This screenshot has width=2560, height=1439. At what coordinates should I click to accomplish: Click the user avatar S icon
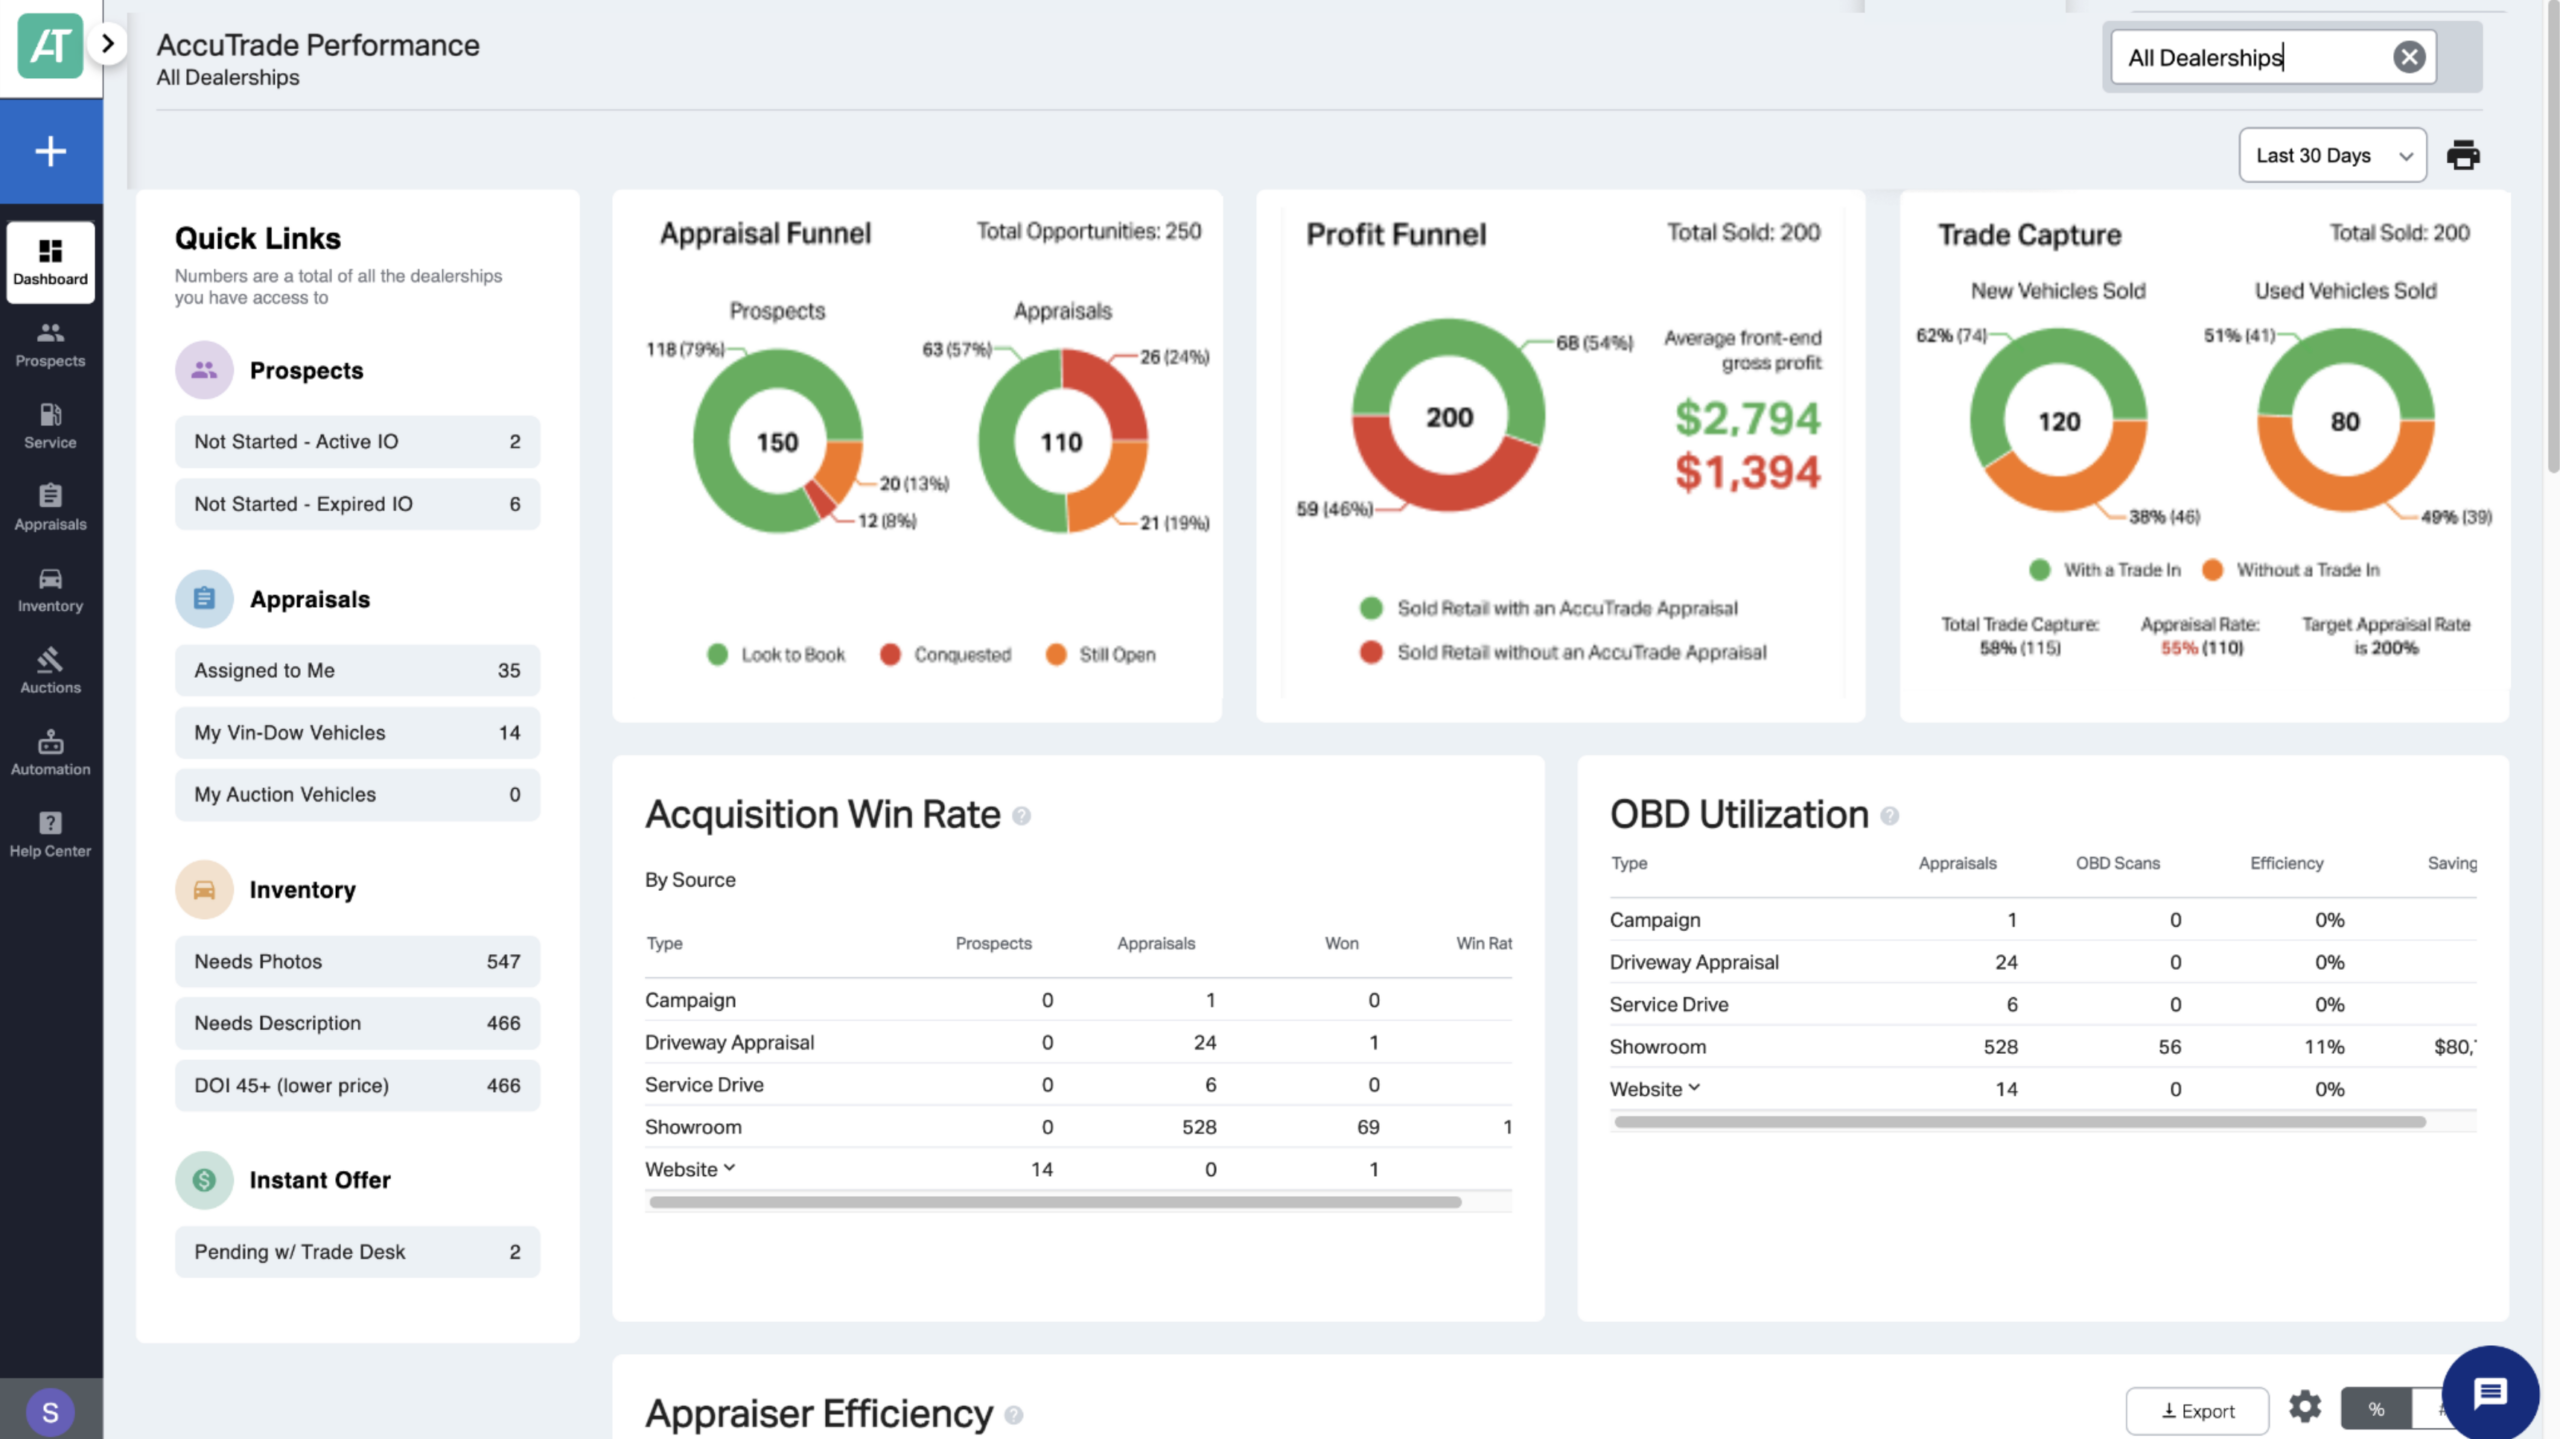coord(50,1411)
